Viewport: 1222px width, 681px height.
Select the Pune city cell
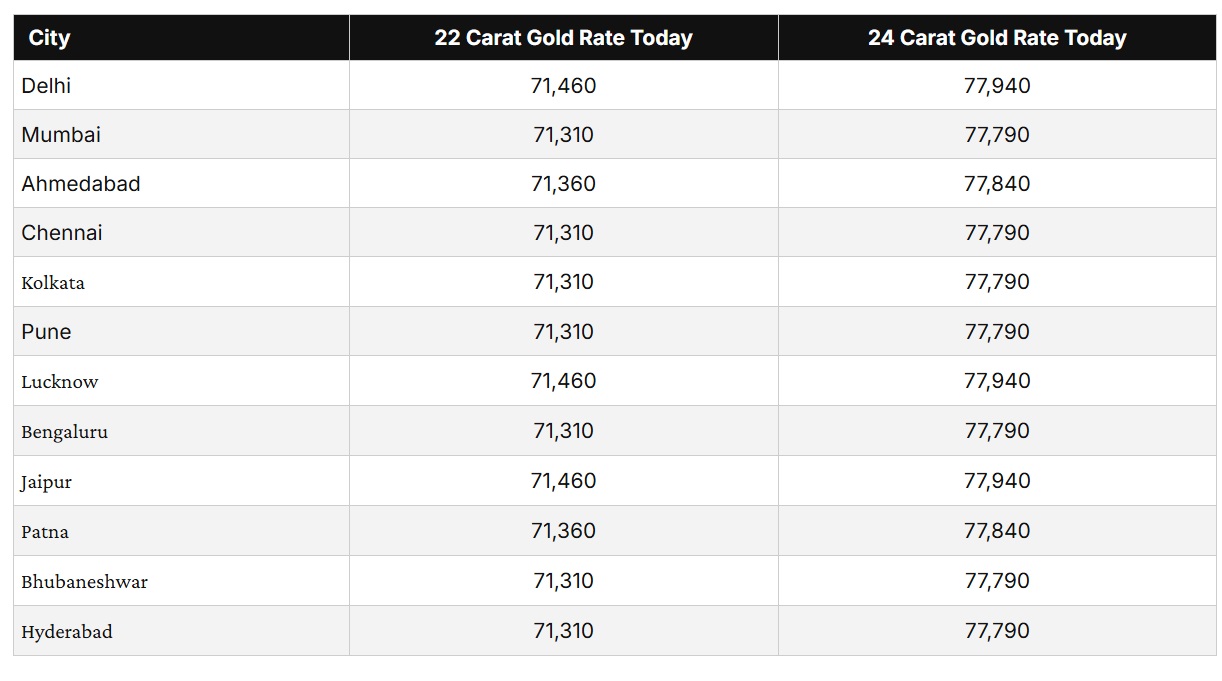tap(46, 332)
